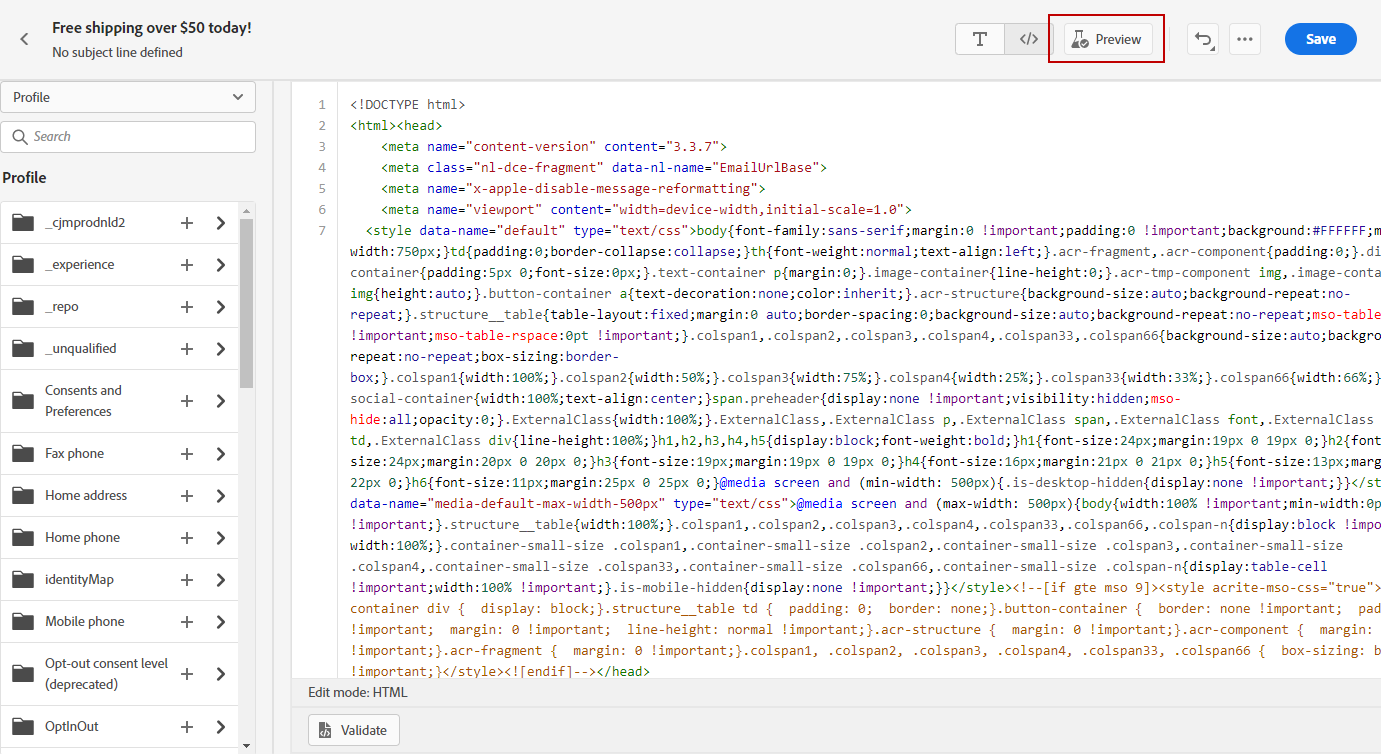This screenshot has height=754, width=1381.
Task: Click the 'Consents and Preferences' label
Action: pos(83,401)
